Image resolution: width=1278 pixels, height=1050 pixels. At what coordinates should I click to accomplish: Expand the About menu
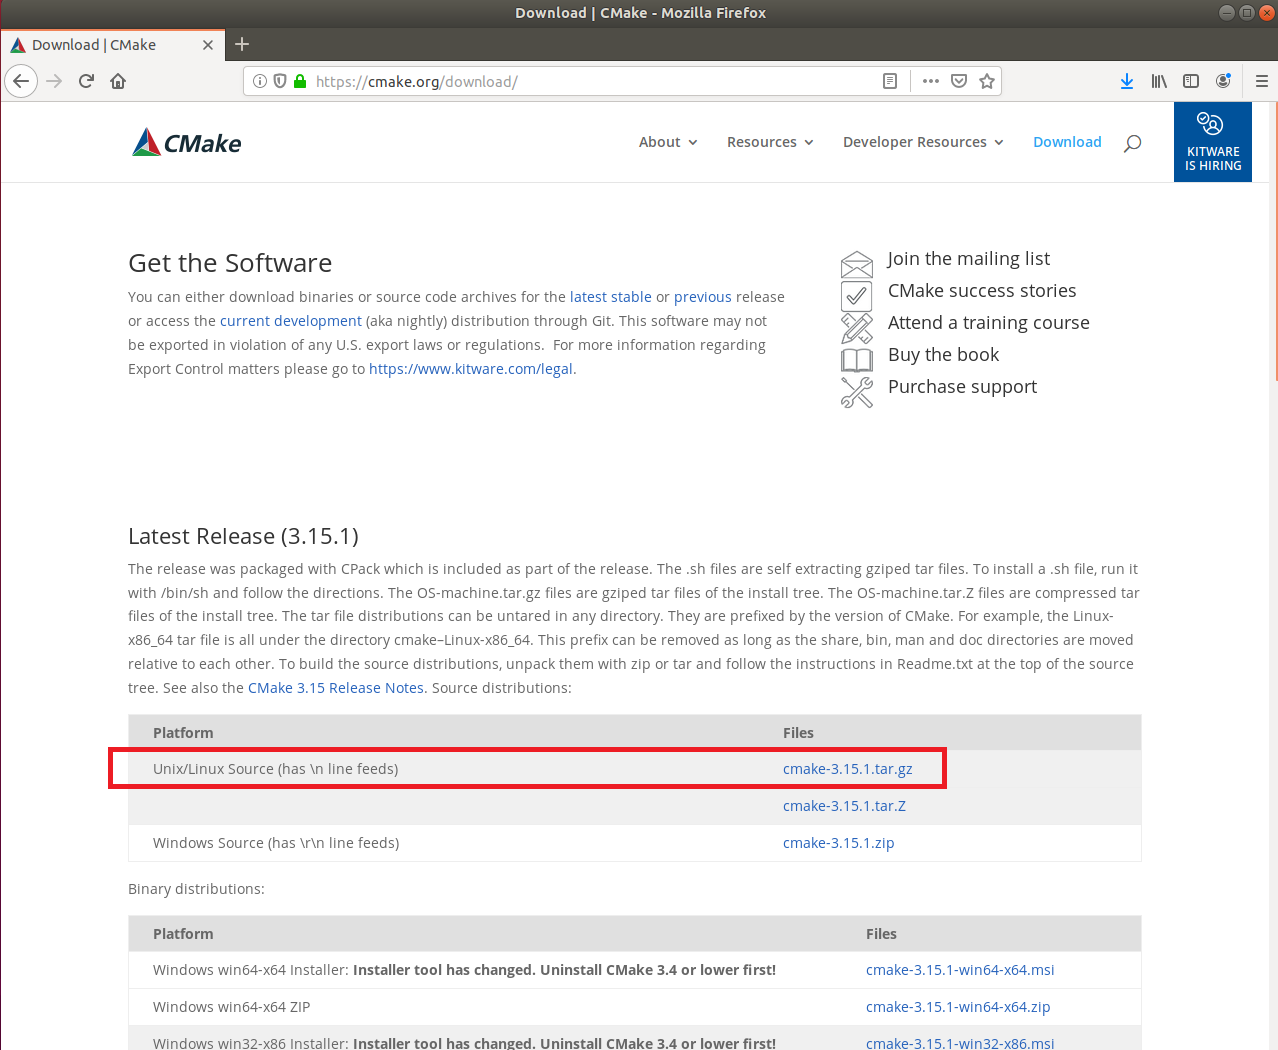(x=668, y=142)
